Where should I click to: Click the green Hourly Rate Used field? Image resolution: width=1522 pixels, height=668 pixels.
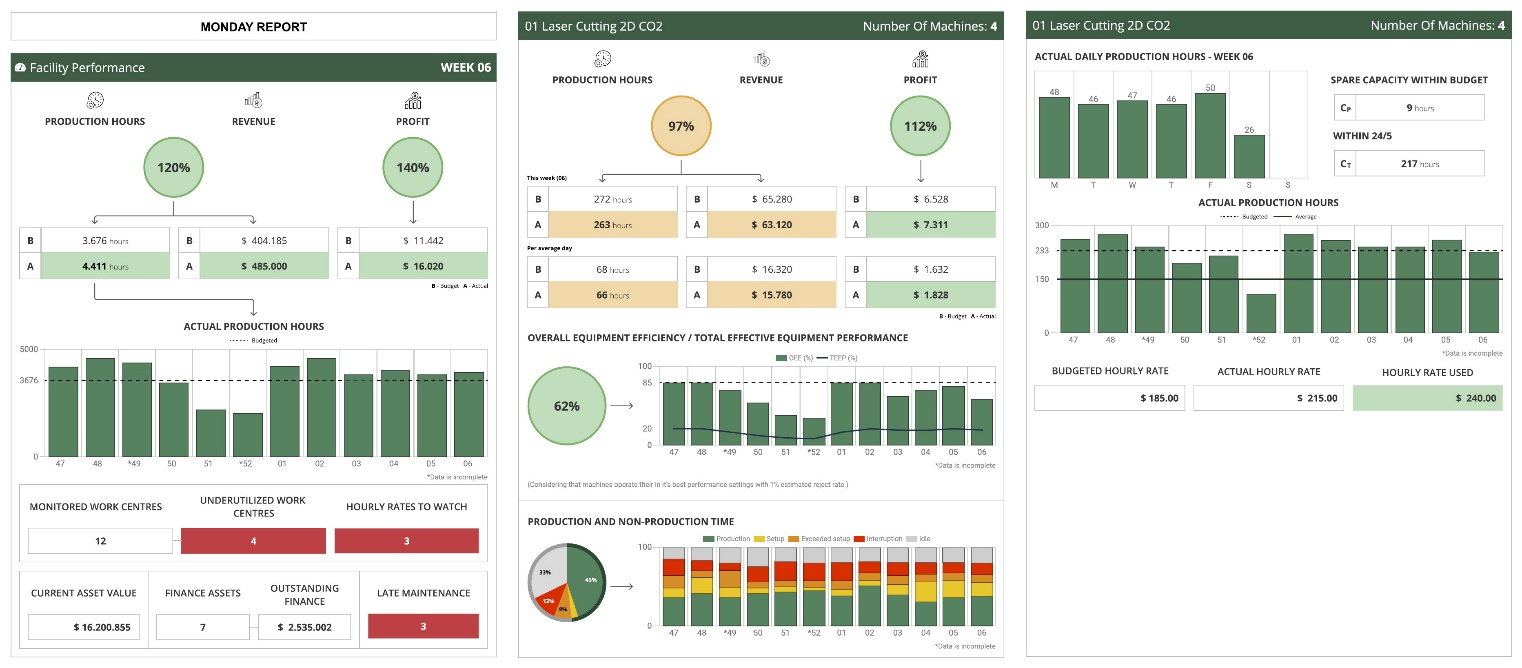pyautogui.click(x=1428, y=397)
